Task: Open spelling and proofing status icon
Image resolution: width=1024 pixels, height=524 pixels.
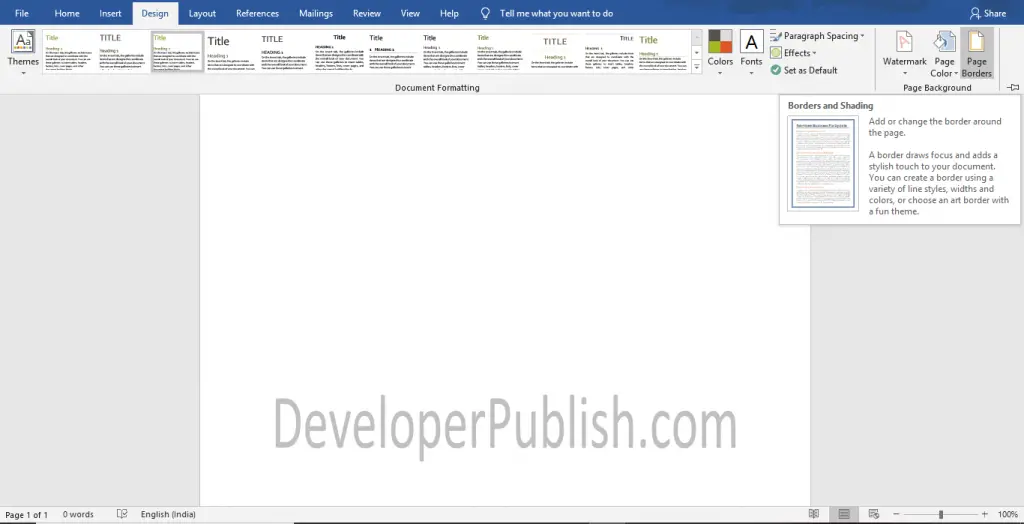Action: pos(121,514)
